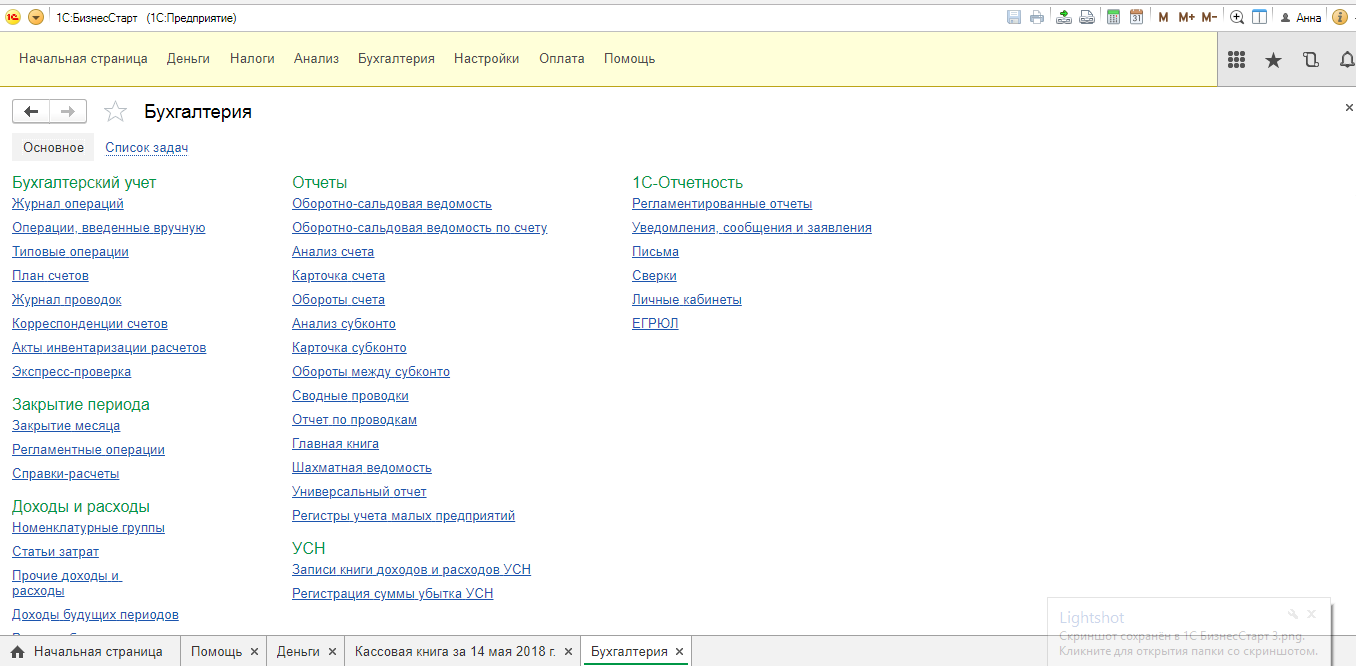1356x666 pixels.
Task: Open the Calendar icon showing 31
Action: [x=1136, y=17]
